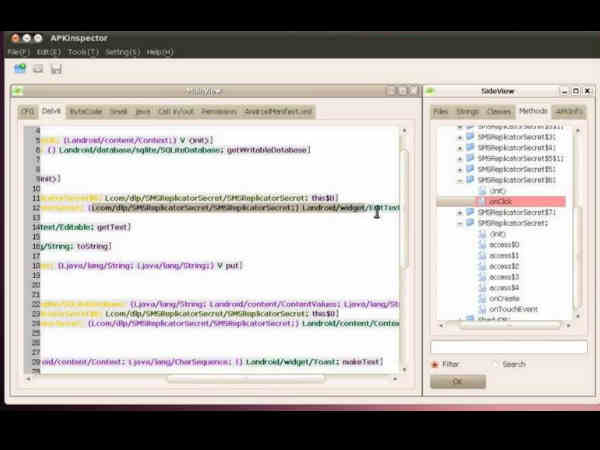Viewport: 600px width, 450px height.
Task: Open the Tools(T) menu
Action: click(83, 52)
